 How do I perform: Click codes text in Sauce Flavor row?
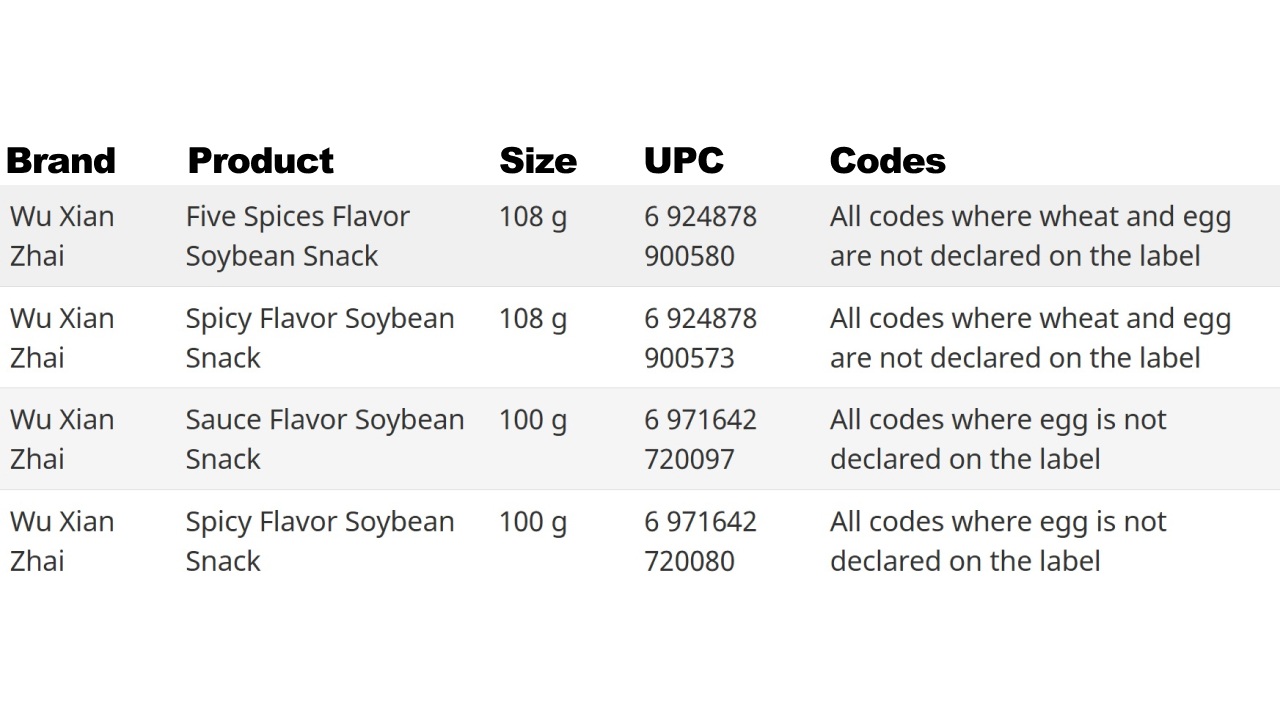[998, 439]
